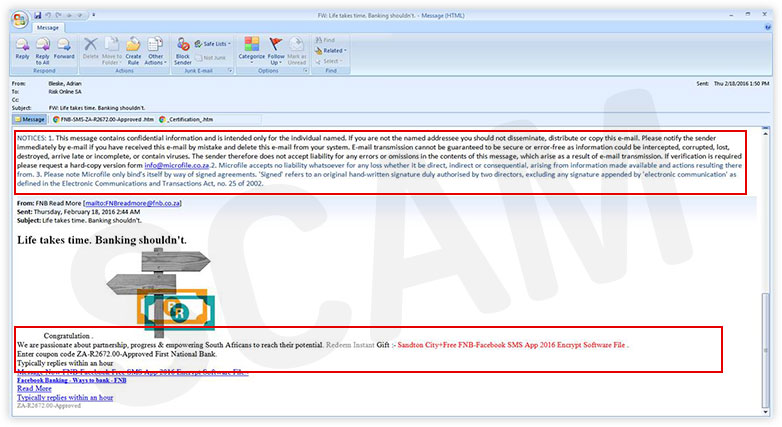Image resolution: width=782 pixels, height=427 pixels.
Task: Mark the message as Unread
Action: point(296,51)
